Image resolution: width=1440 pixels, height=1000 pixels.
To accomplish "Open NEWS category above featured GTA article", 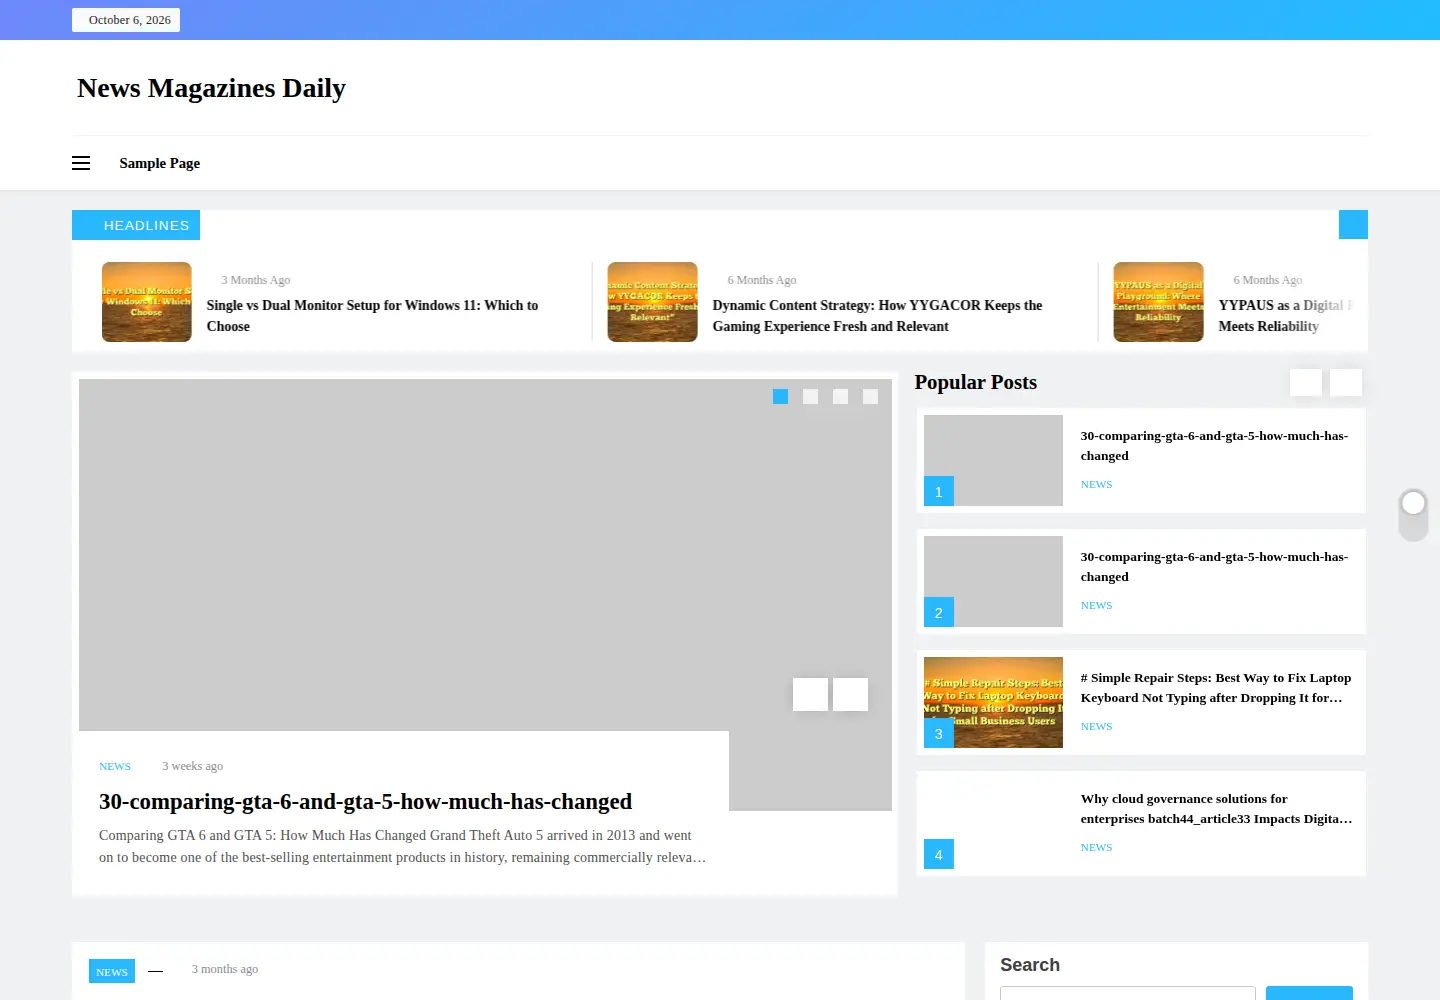I will [x=115, y=766].
